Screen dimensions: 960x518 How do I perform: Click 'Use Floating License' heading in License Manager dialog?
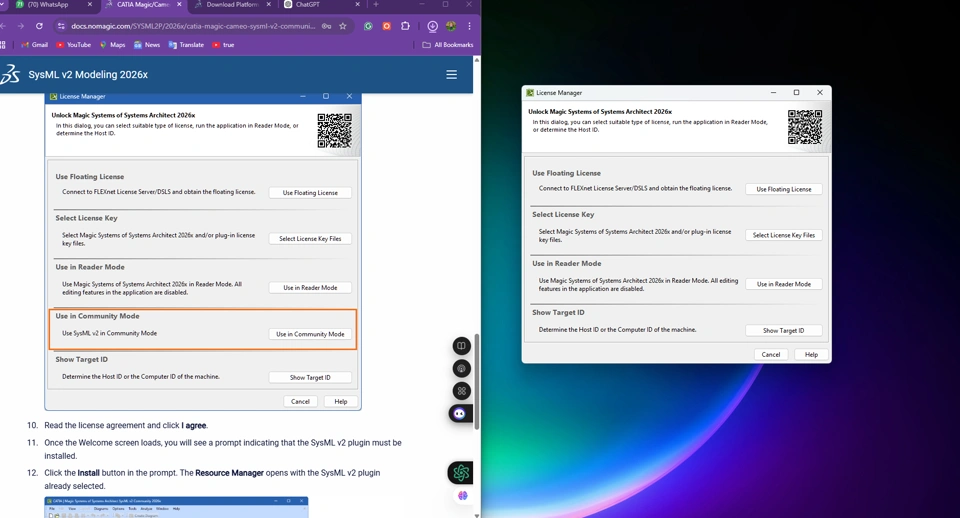(x=566, y=173)
